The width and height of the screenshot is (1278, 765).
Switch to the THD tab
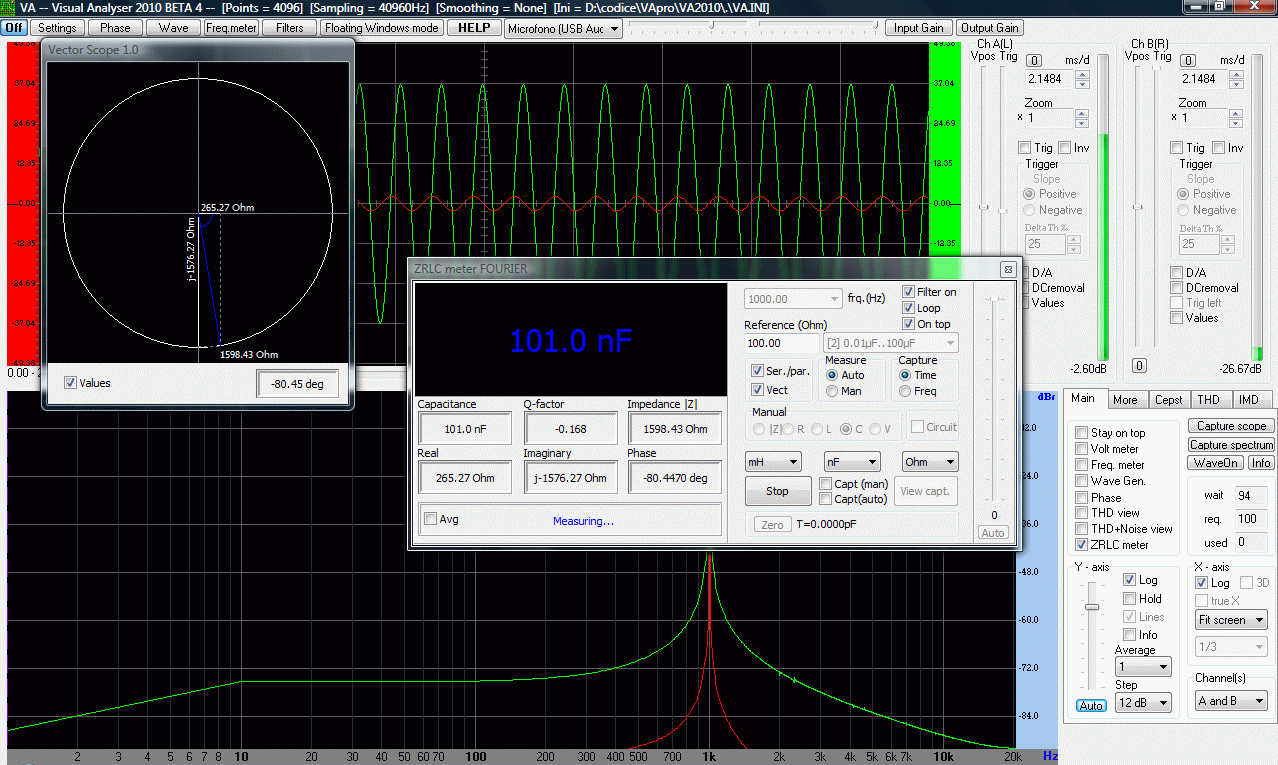(x=1208, y=400)
